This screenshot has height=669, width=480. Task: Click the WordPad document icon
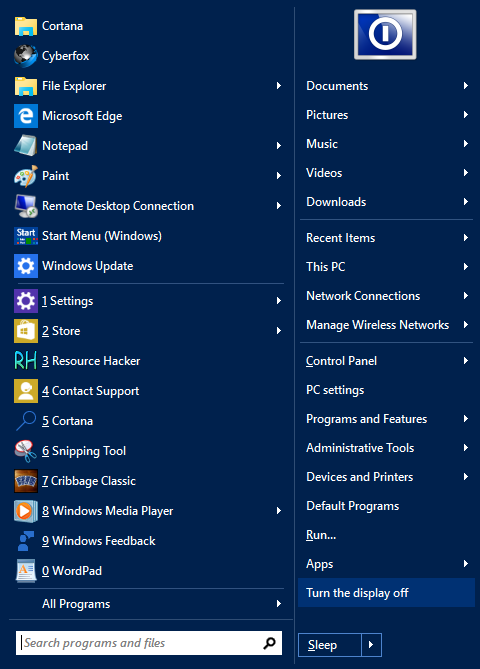26,571
